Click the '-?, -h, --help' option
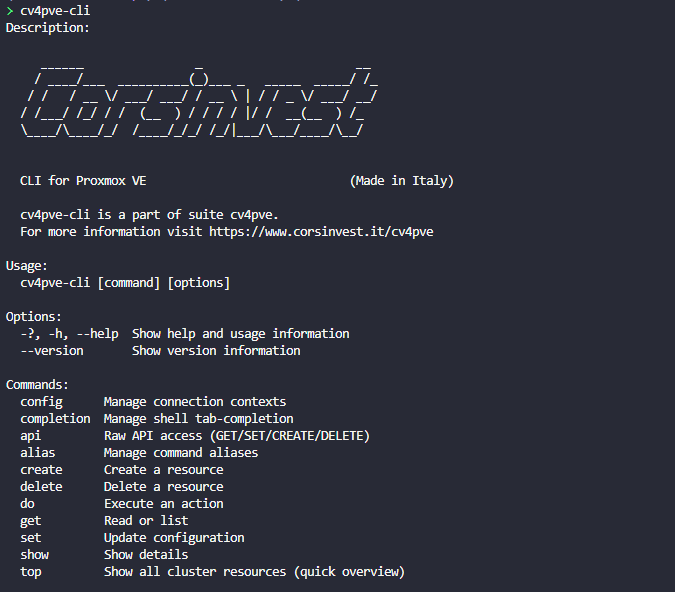 pos(69,334)
